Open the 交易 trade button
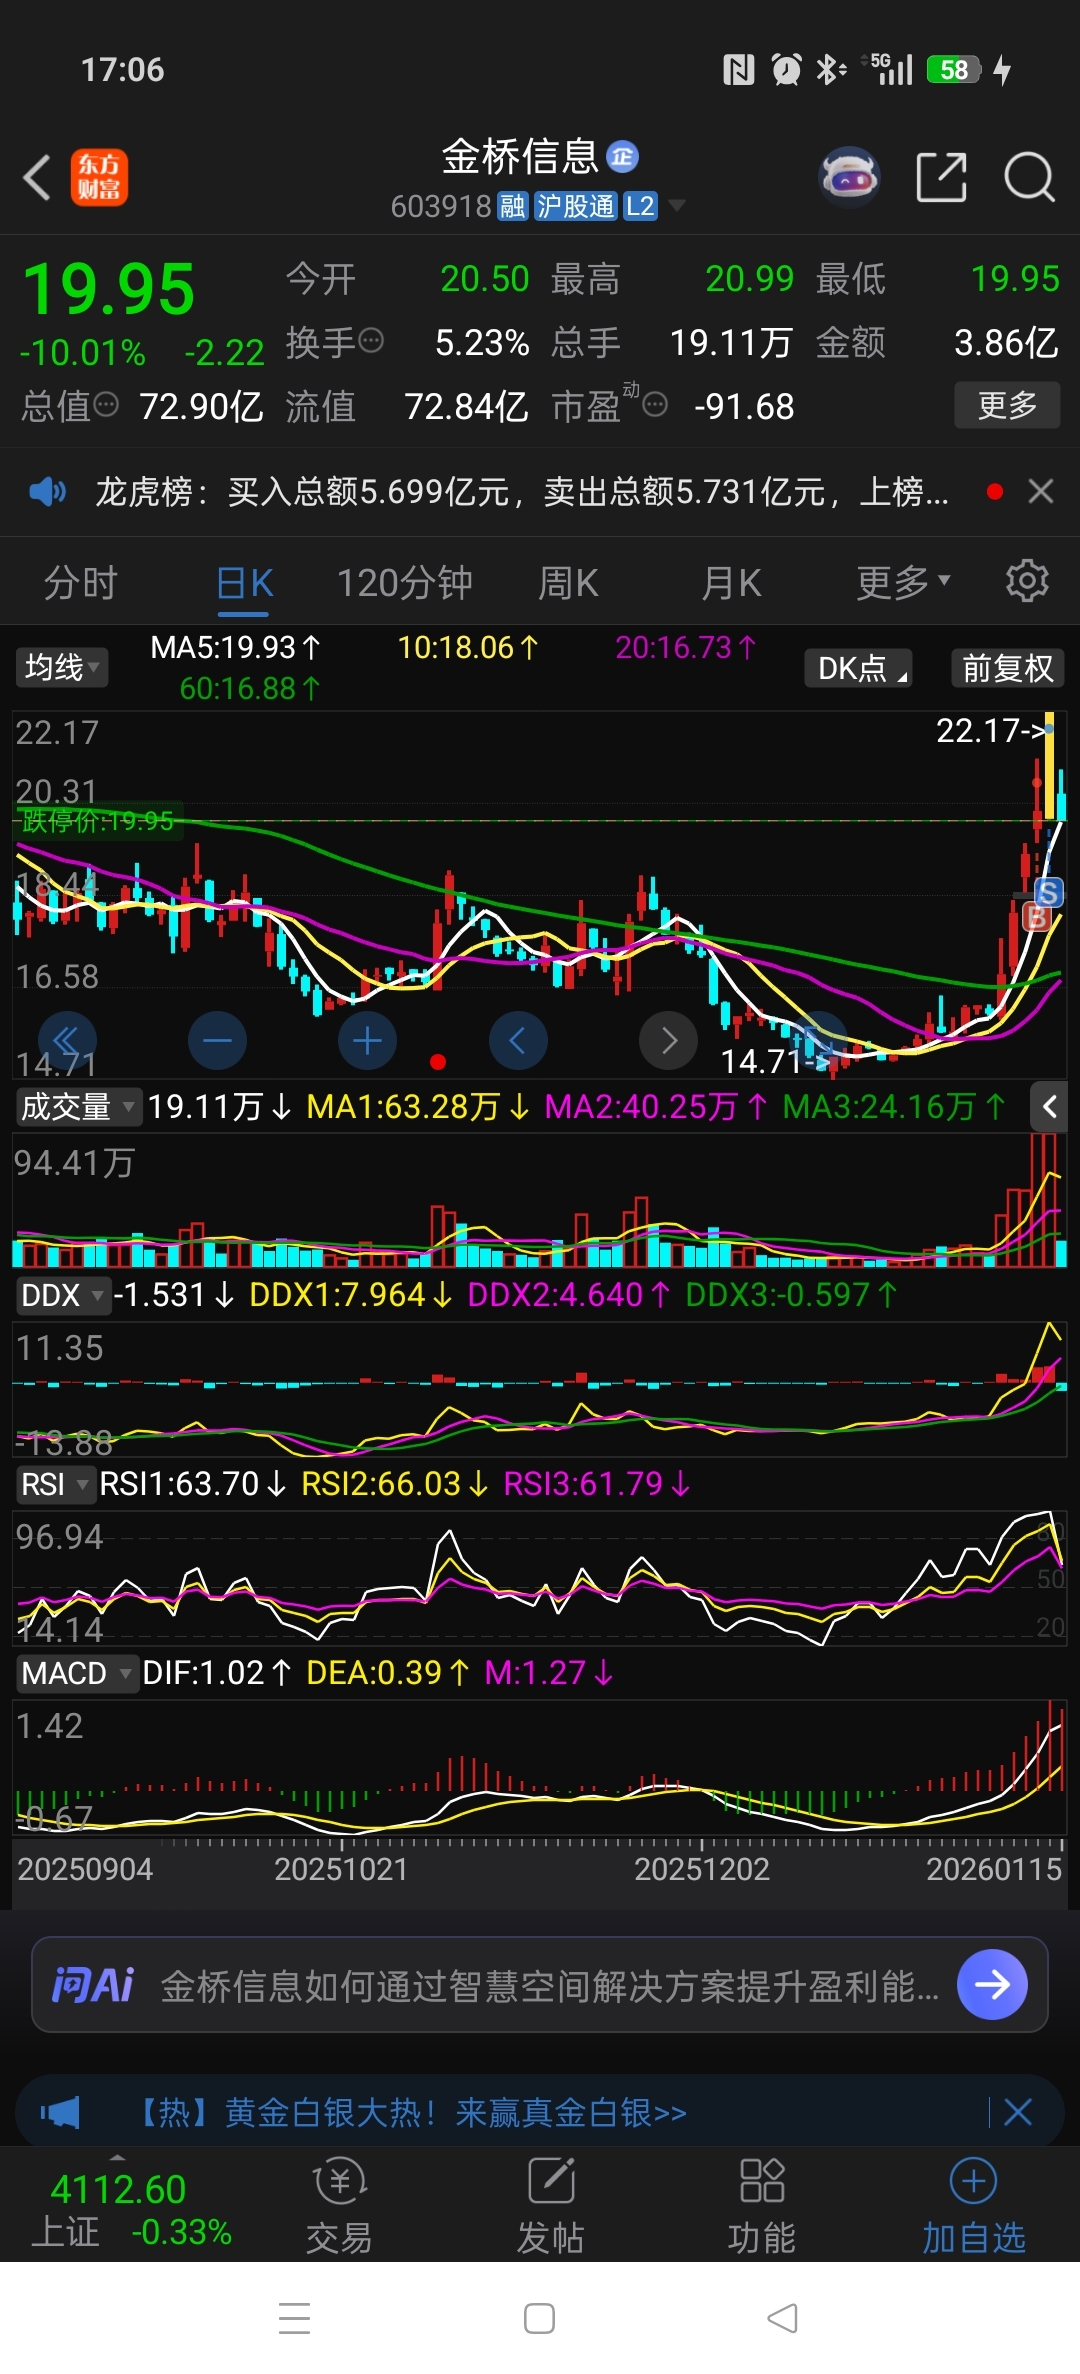The height and width of the screenshot is (2374, 1080). pos(339,2207)
